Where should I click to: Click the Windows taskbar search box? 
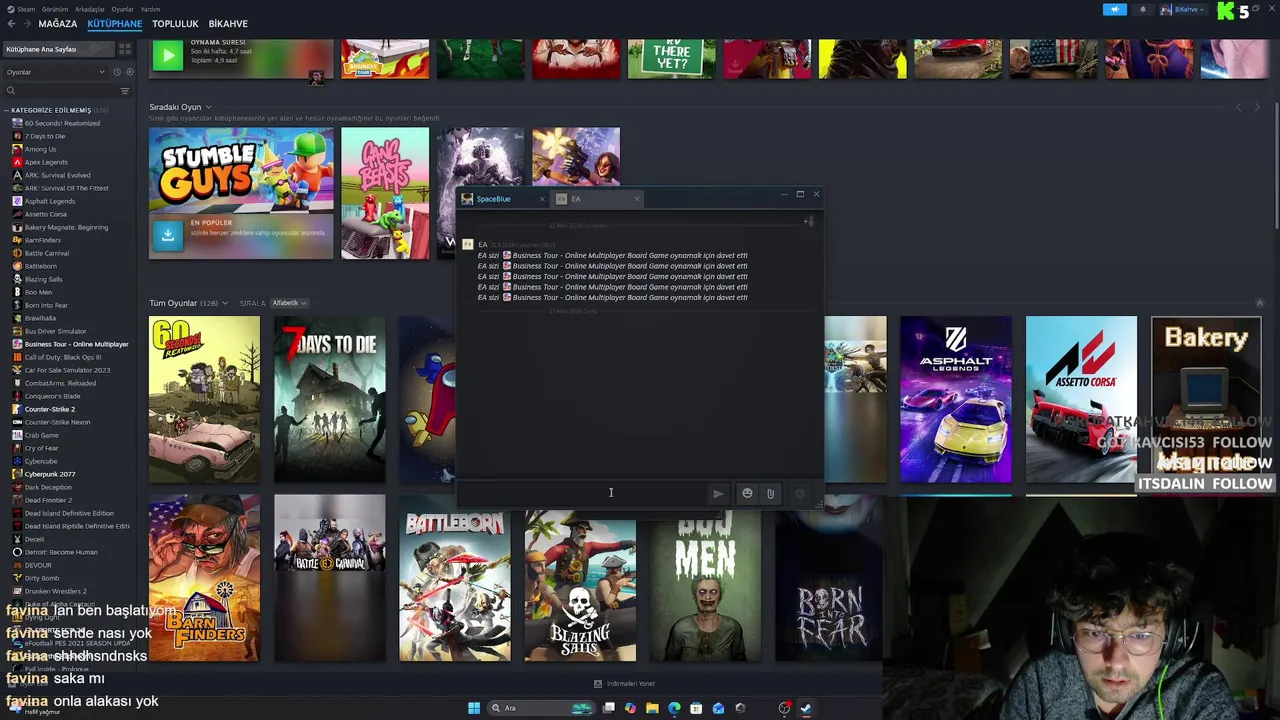541,708
